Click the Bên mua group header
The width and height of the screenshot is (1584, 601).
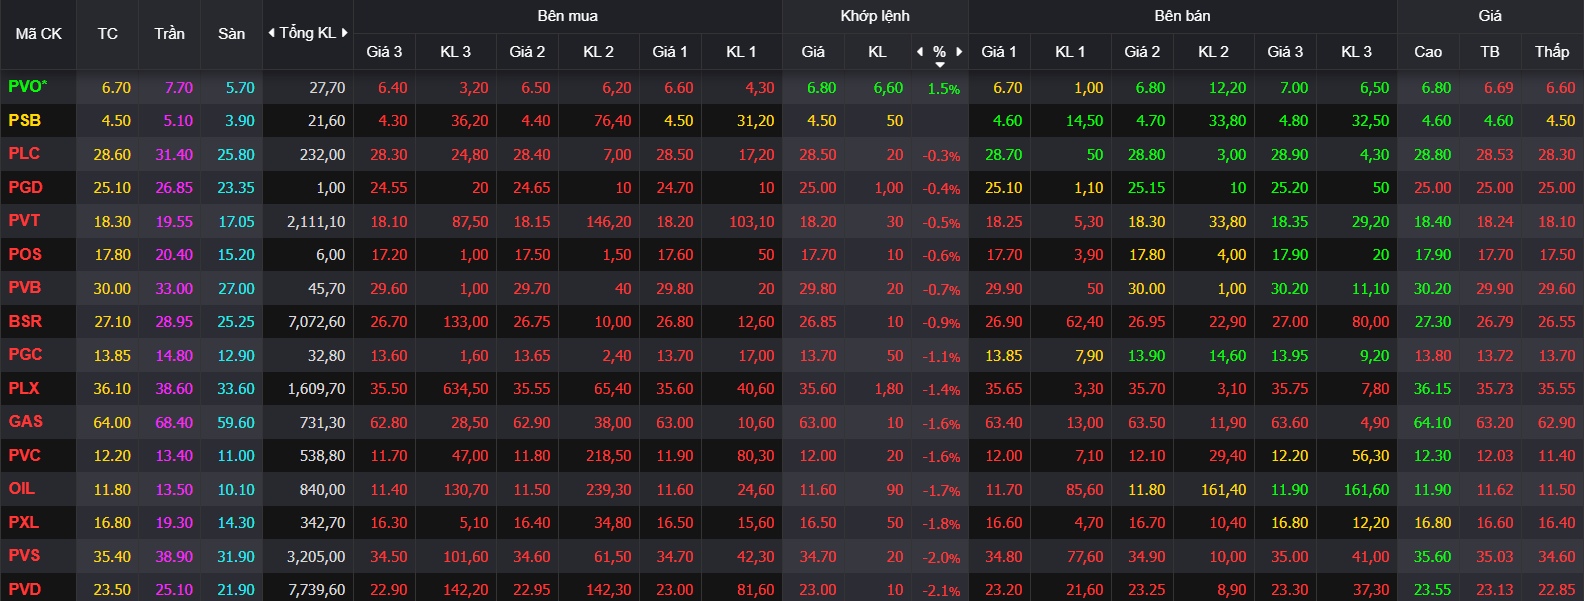(568, 16)
